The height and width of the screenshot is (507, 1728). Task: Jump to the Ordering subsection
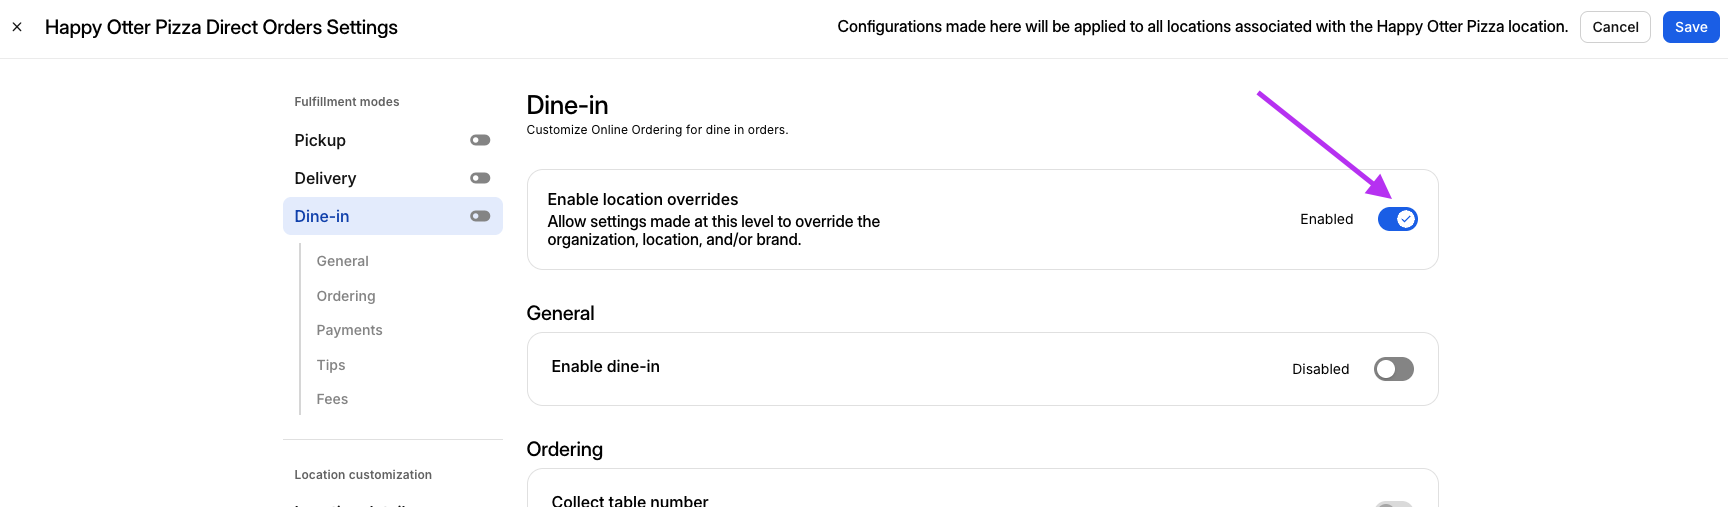point(346,296)
